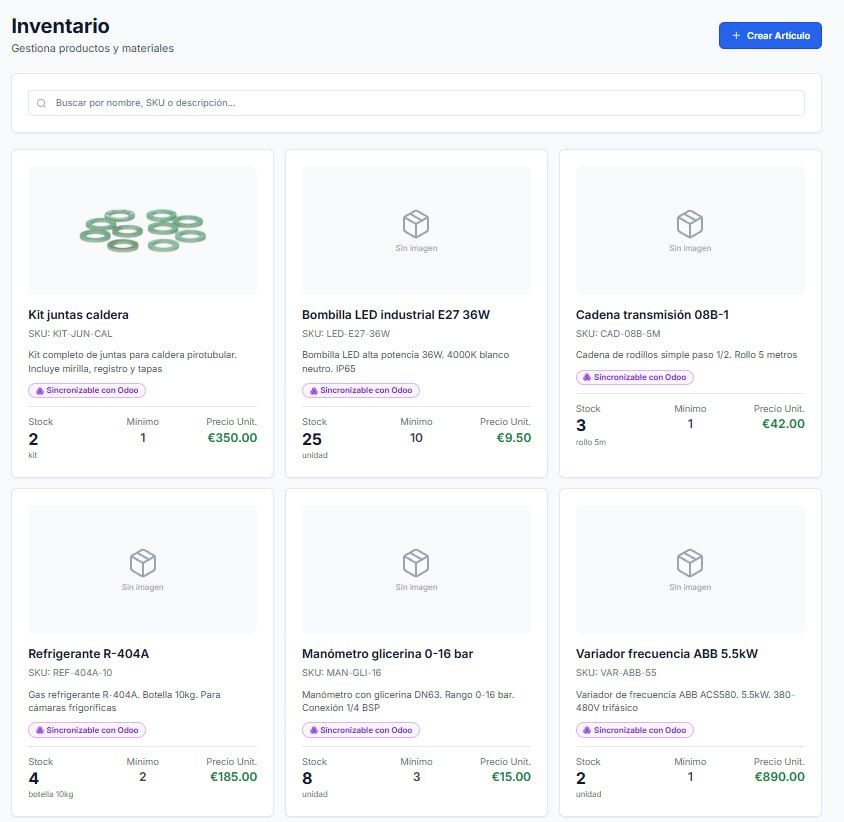Screen dimensions: 844x822
Task: Click the Odoo icon in the Kit juntas caldera badge
Action: click(40, 391)
